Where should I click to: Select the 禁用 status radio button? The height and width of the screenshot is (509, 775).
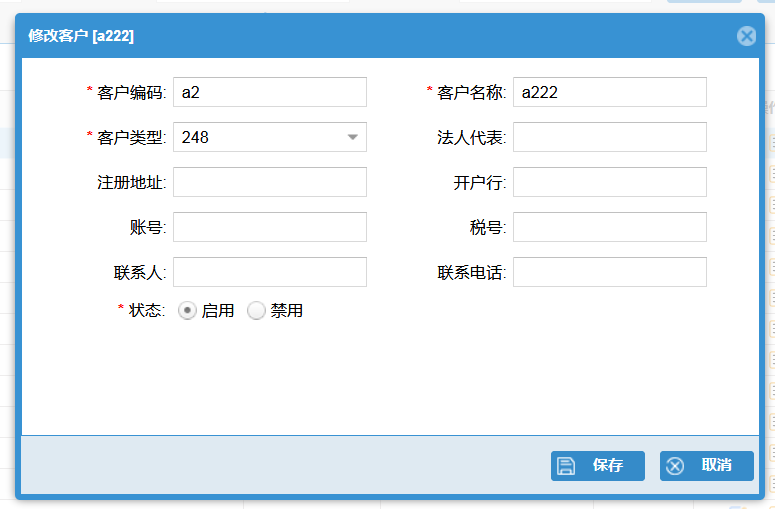[257, 311]
